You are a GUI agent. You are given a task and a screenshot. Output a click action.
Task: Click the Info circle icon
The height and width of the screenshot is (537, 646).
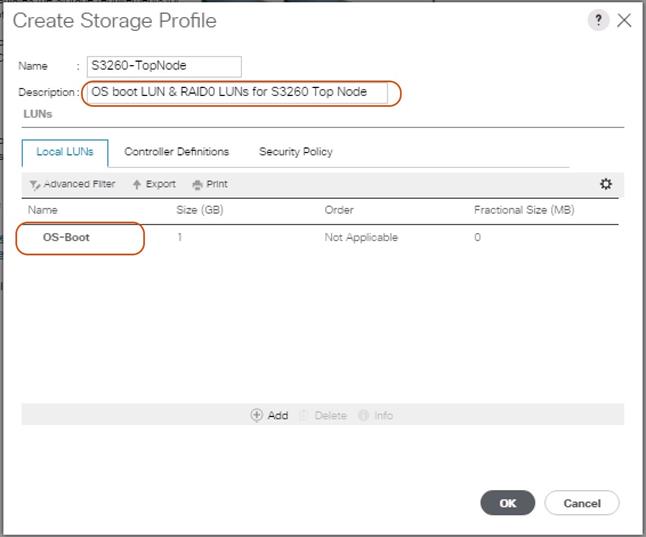point(363,416)
